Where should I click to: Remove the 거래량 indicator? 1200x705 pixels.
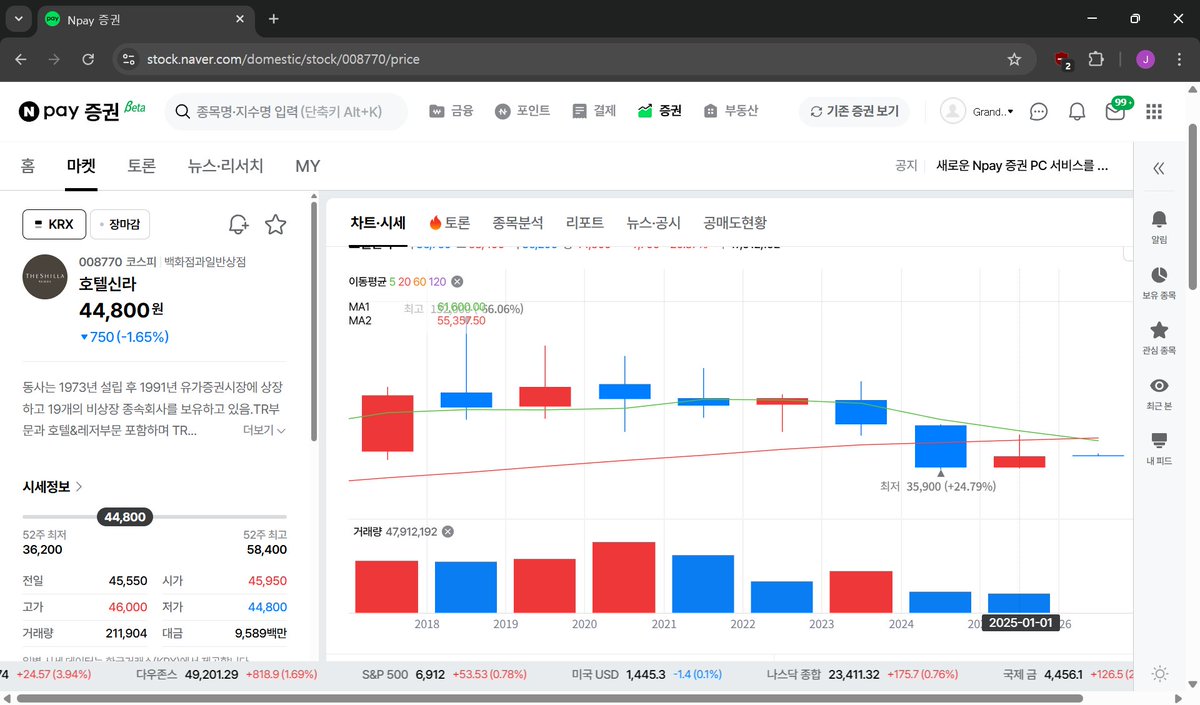coord(448,532)
